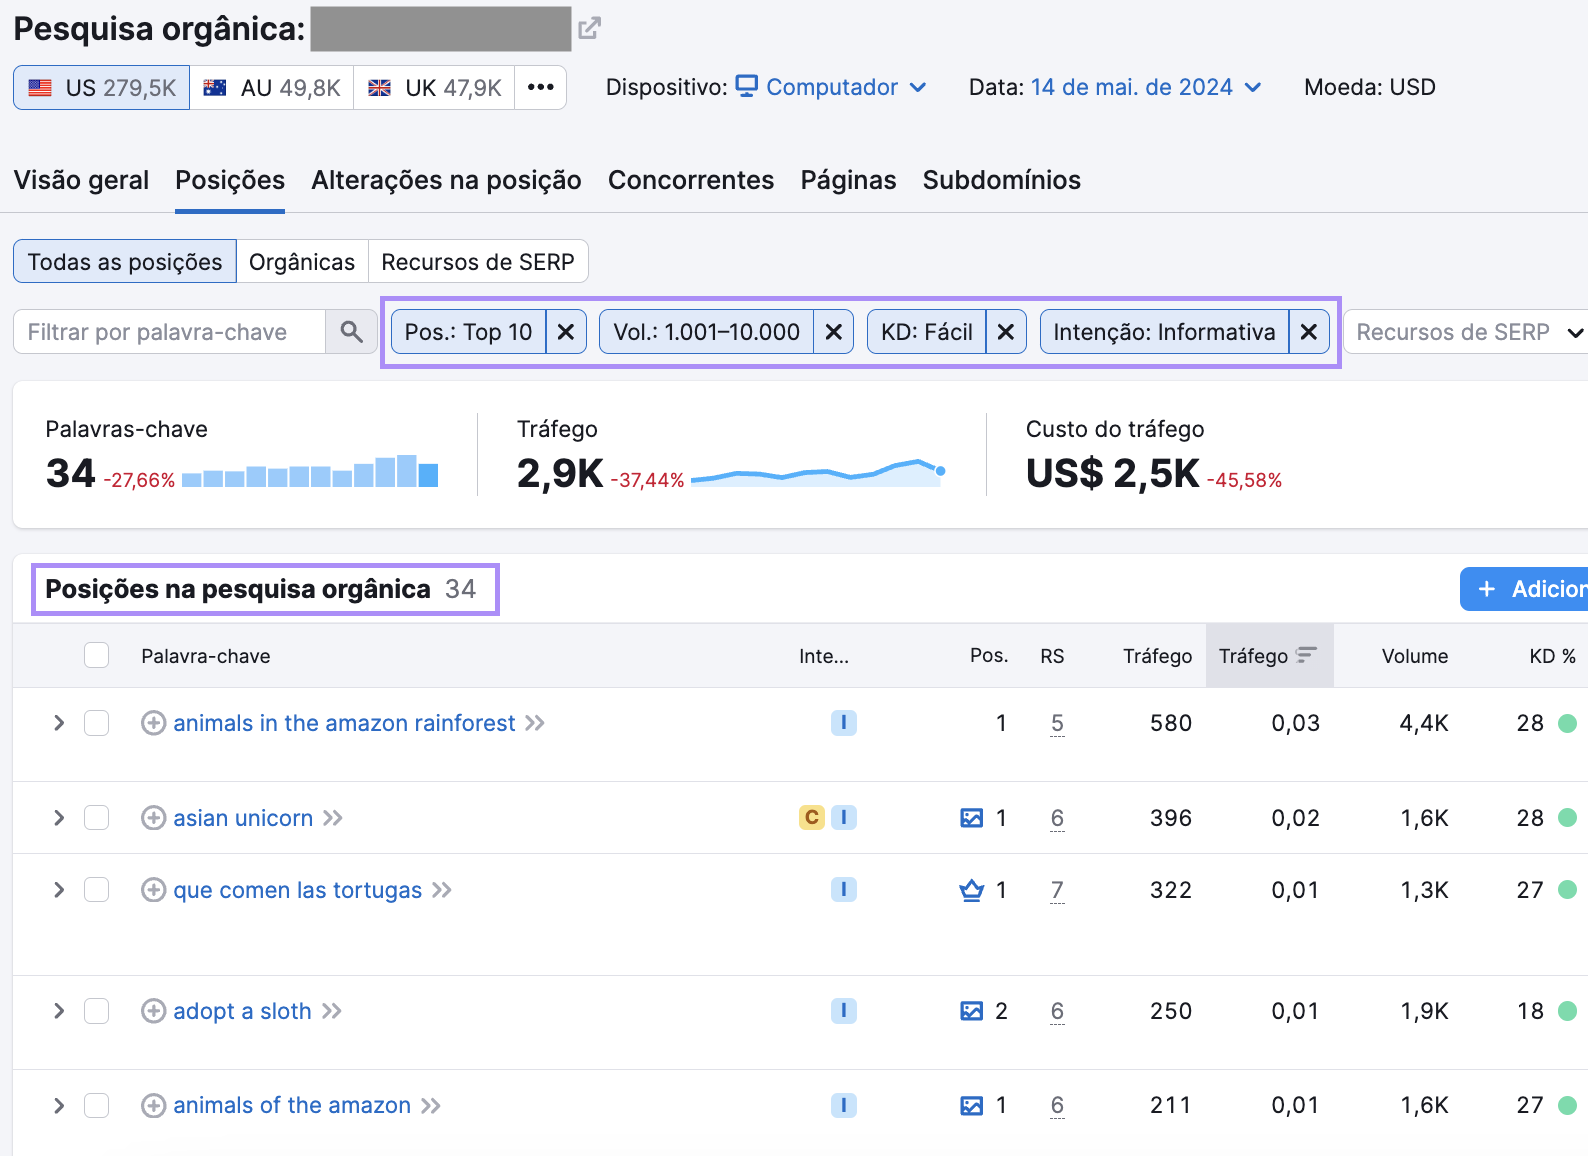Expand the 'animals of the amazon' row
The height and width of the screenshot is (1156, 1588).
point(59,1105)
